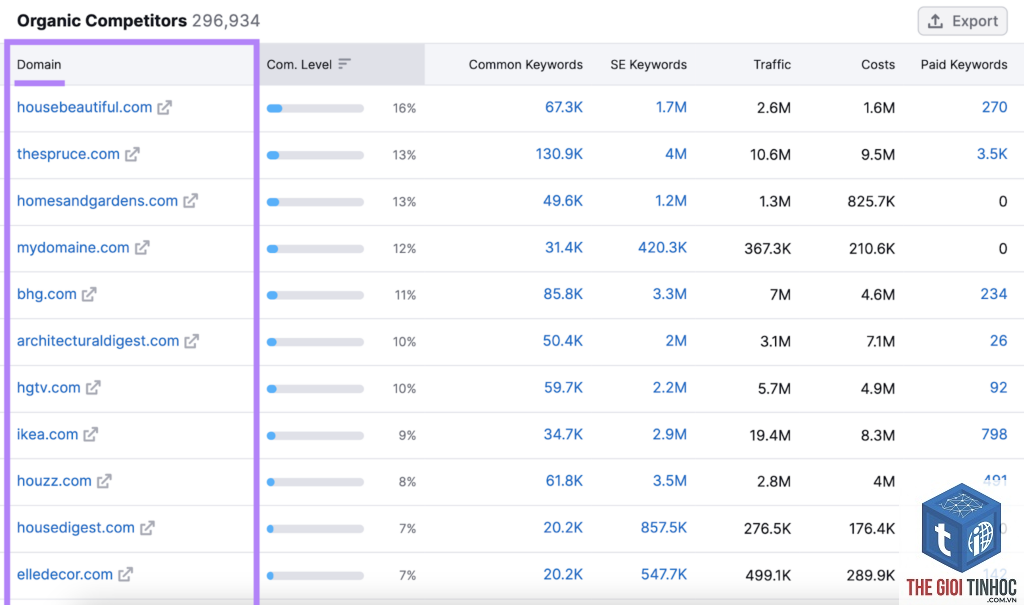
Task: Open hgtv.com external link icon
Action: 93,387
